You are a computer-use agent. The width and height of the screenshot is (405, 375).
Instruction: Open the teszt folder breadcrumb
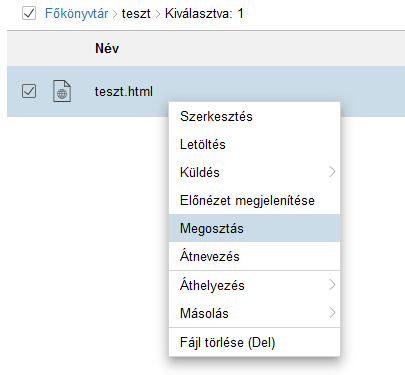tap(136, 14)
